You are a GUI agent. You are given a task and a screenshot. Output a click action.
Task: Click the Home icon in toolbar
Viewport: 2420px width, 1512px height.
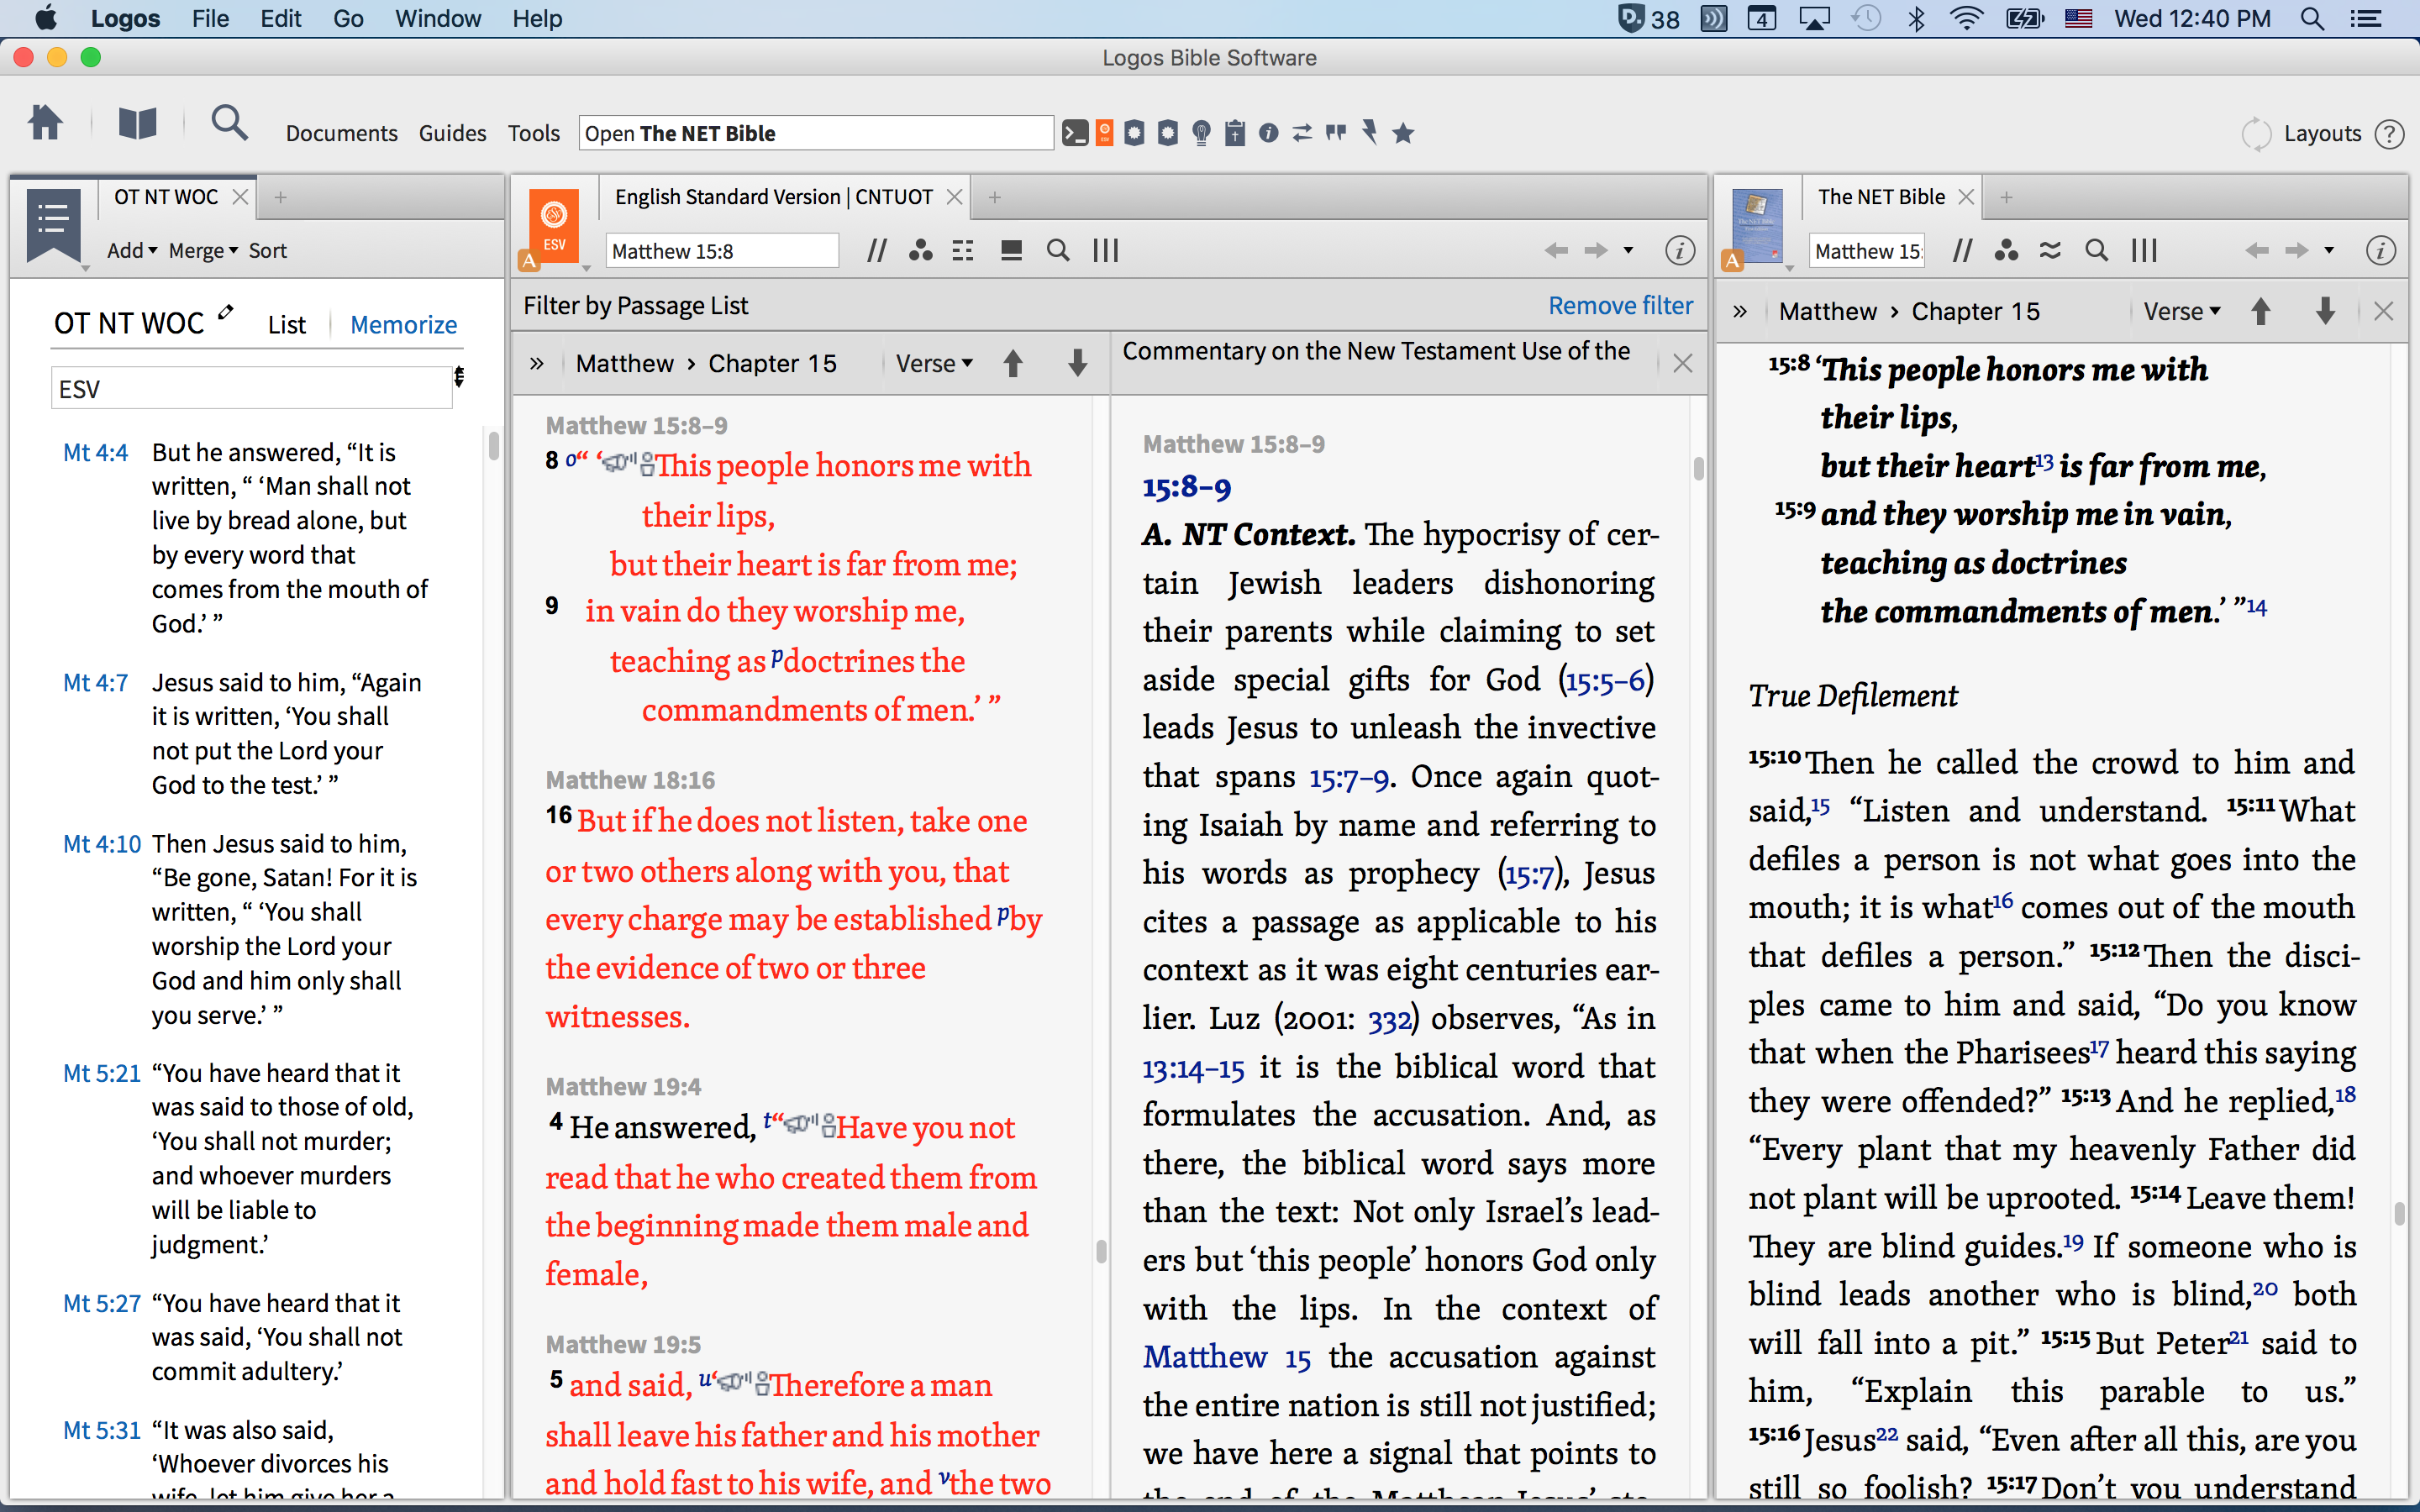[x=45, y=124]
